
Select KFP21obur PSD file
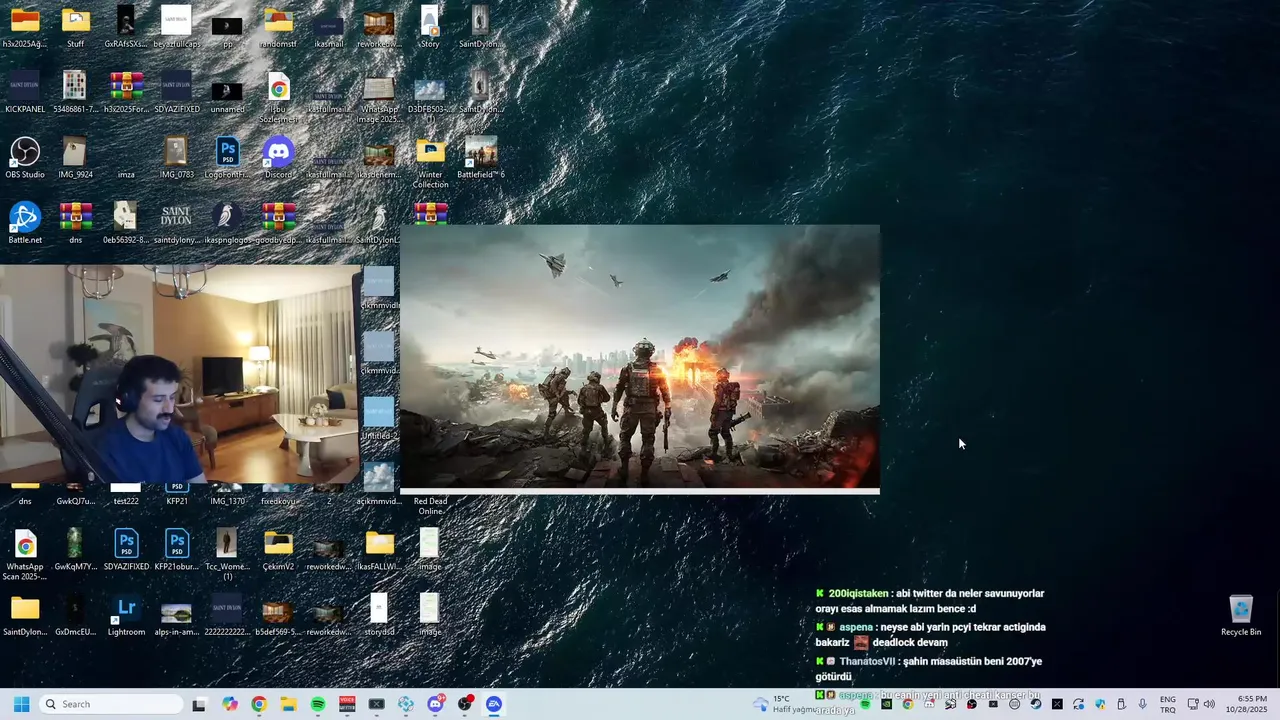[x=177, y=550]
